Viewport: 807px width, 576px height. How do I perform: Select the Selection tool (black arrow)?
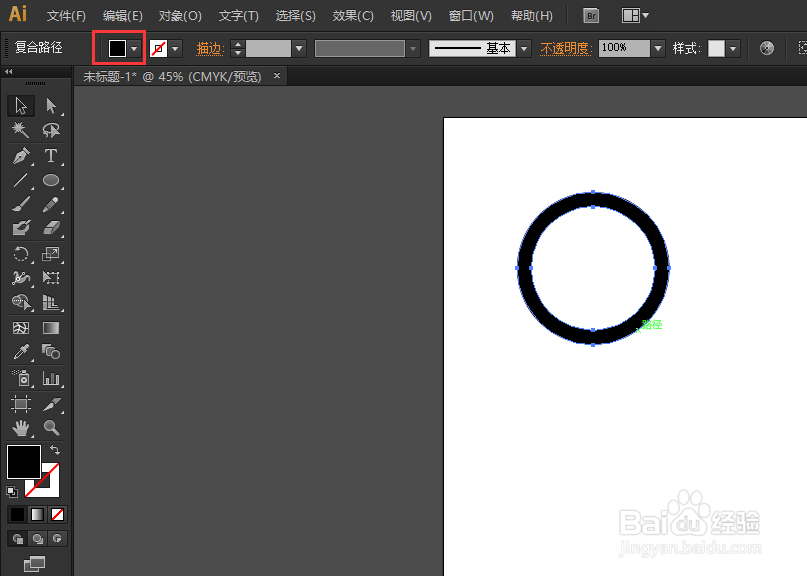21,106
